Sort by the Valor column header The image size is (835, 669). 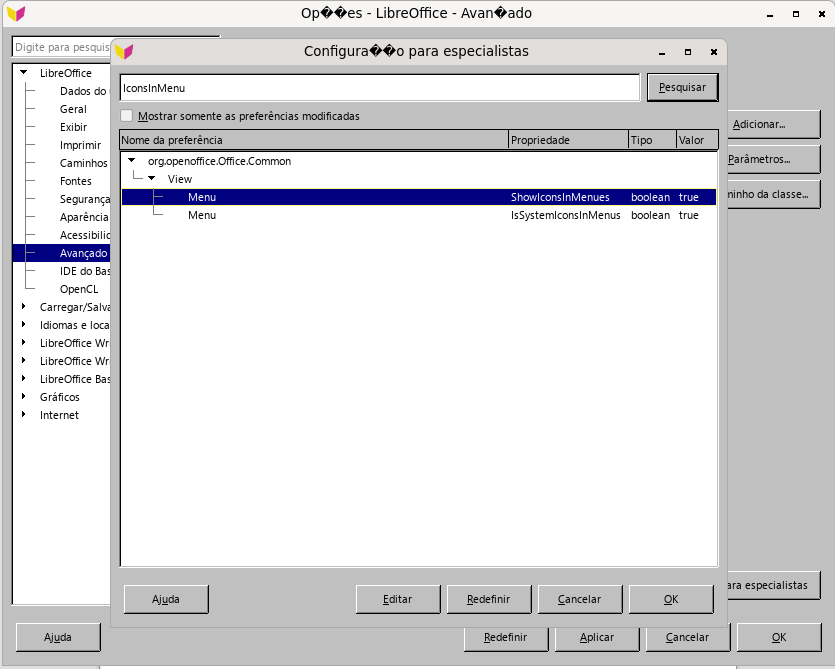click(698, 140)
